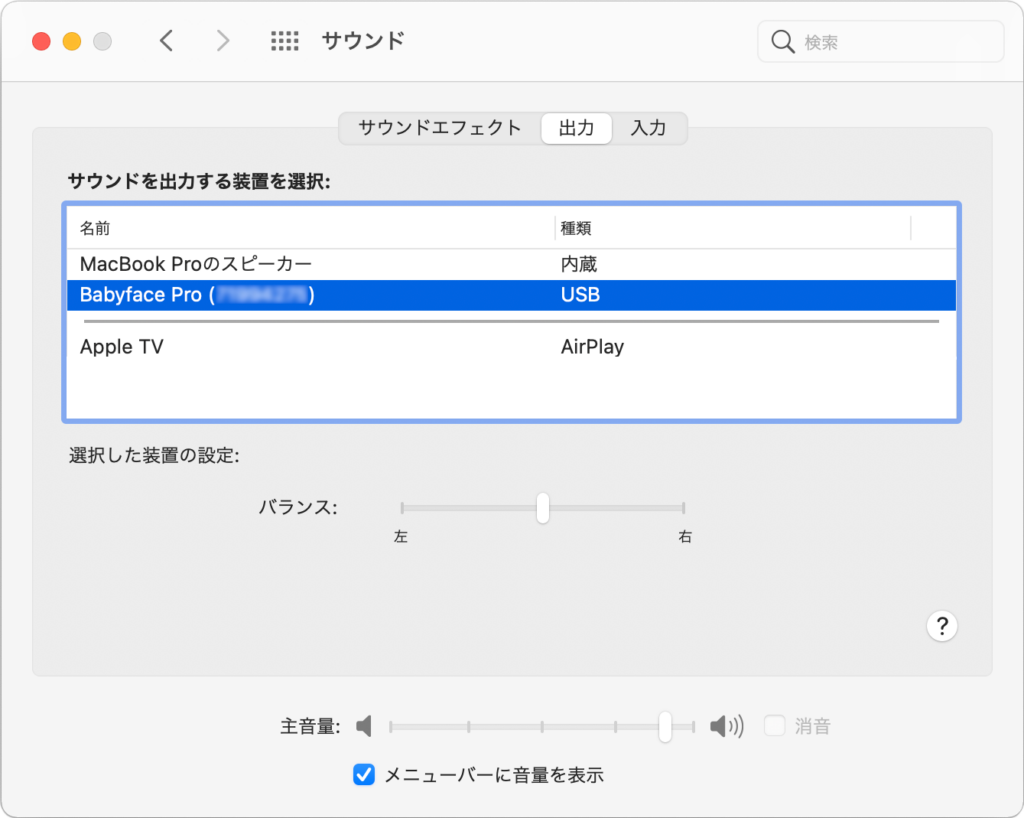Image resolution: width=1024 pixels, height=818 pixels.
Task: Open help with the question mark button
Action: pos(941,626)
